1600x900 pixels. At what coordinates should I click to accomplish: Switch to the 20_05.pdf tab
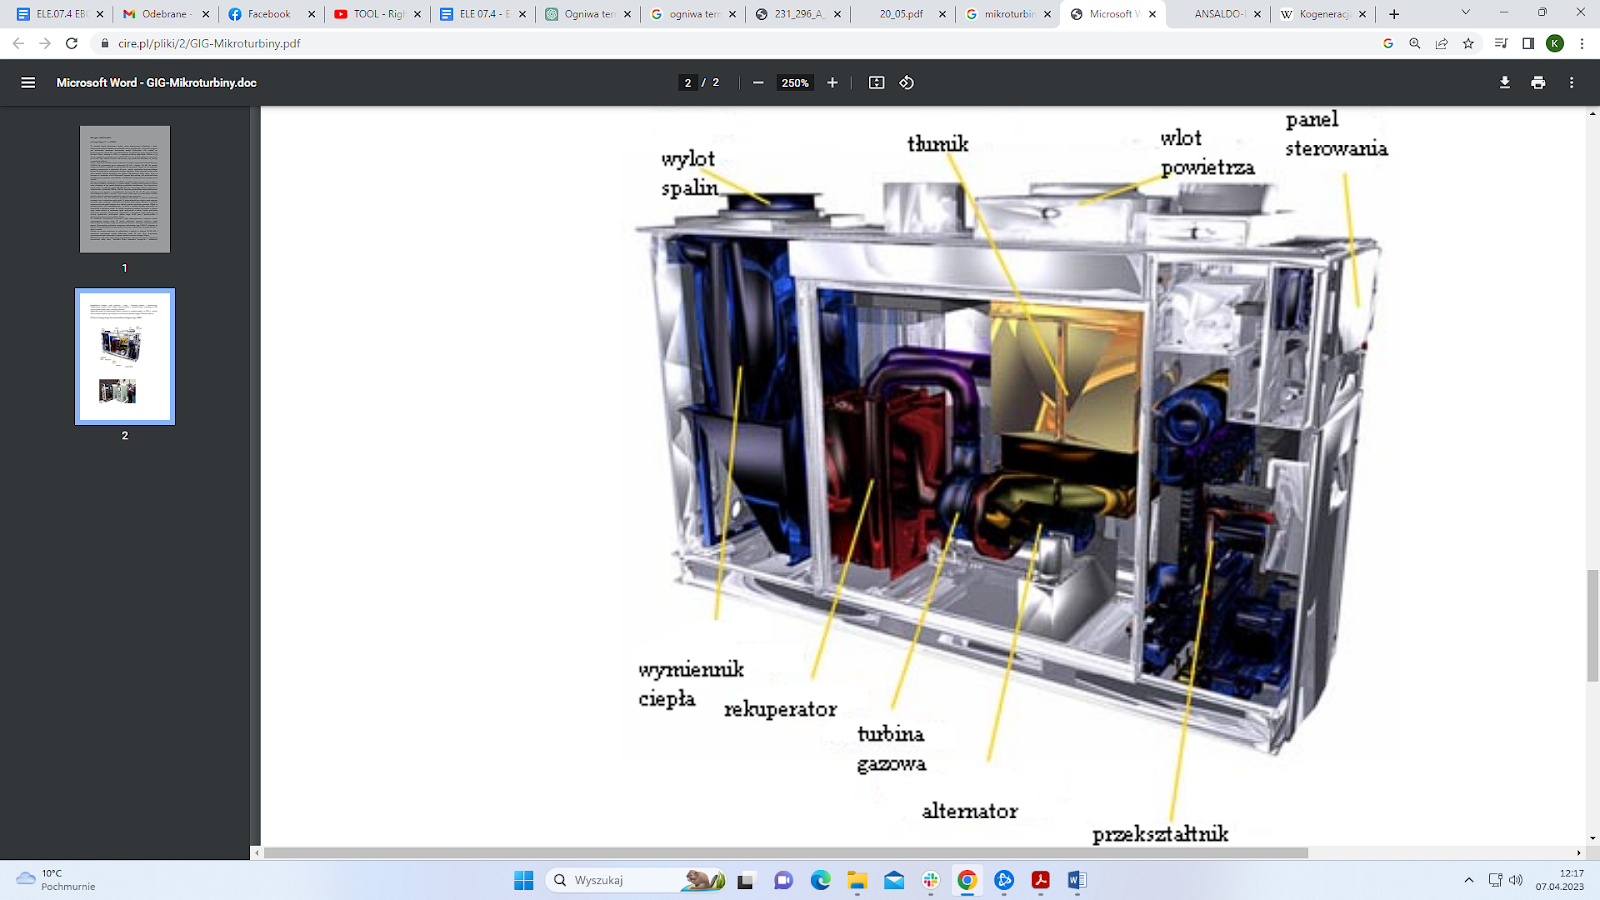click(x=900, y=14)
